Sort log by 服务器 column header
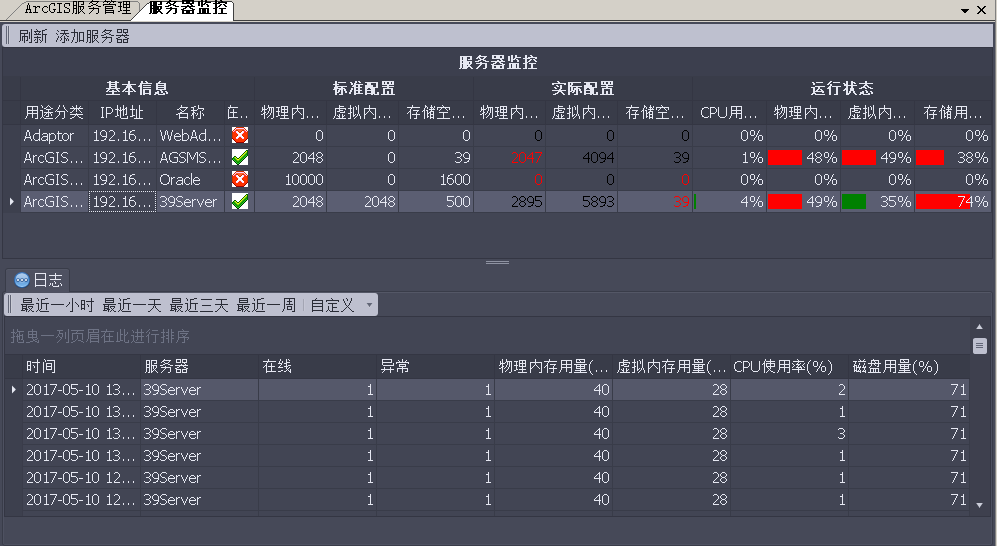The height and width of the screenshot is (546, 997). point(199,366)
